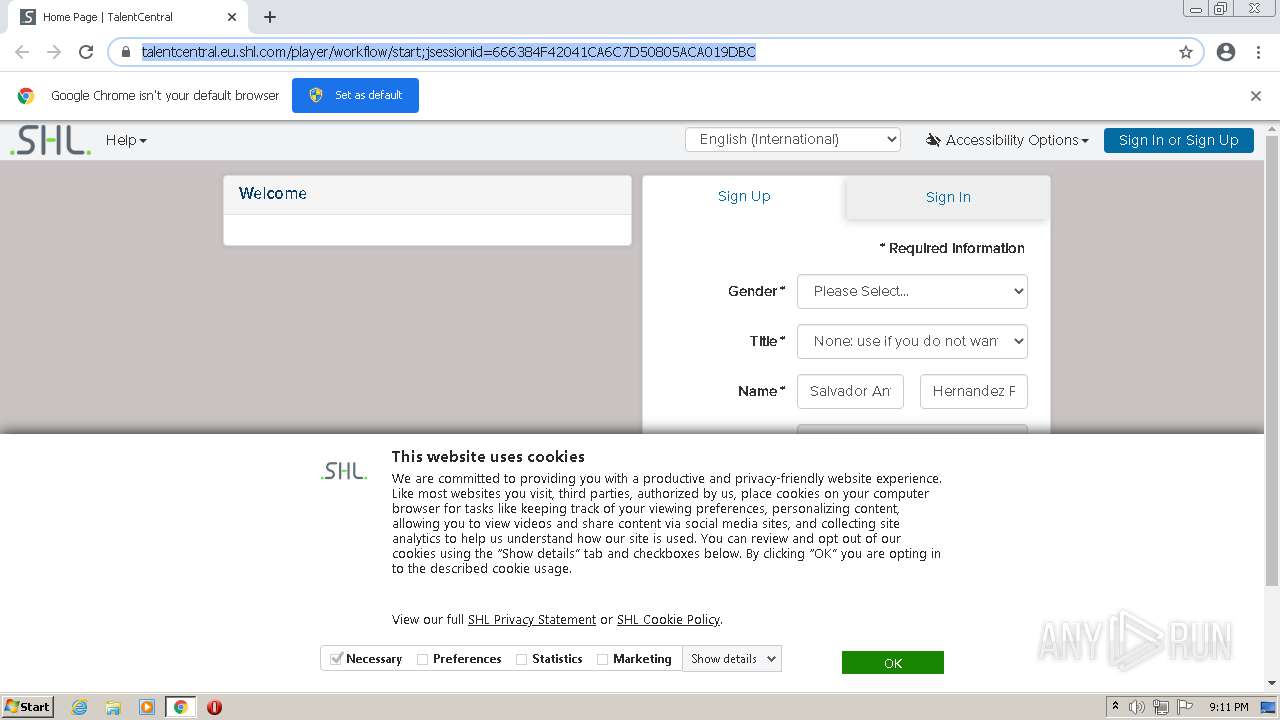This screenshot has width=1280, height=720.
Task: Enable the Marketing cookies checkbox
Action: 602,659
